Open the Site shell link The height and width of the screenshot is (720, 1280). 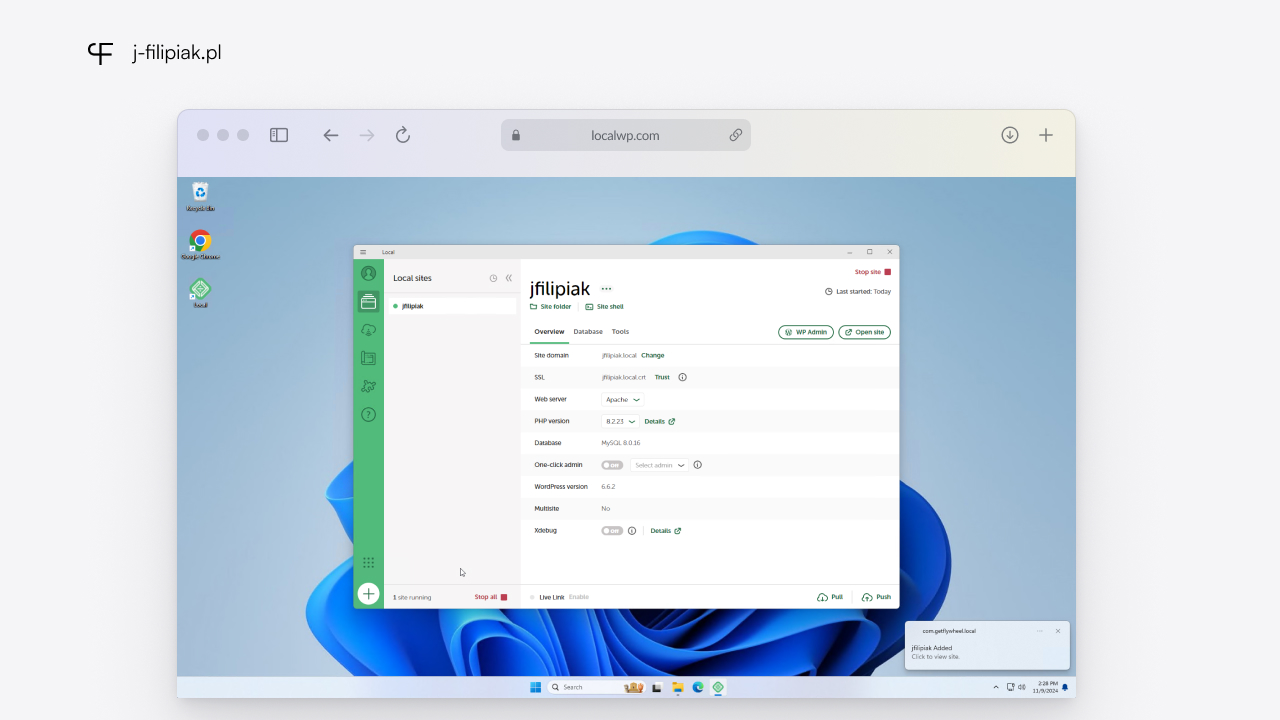pos(604,307)
